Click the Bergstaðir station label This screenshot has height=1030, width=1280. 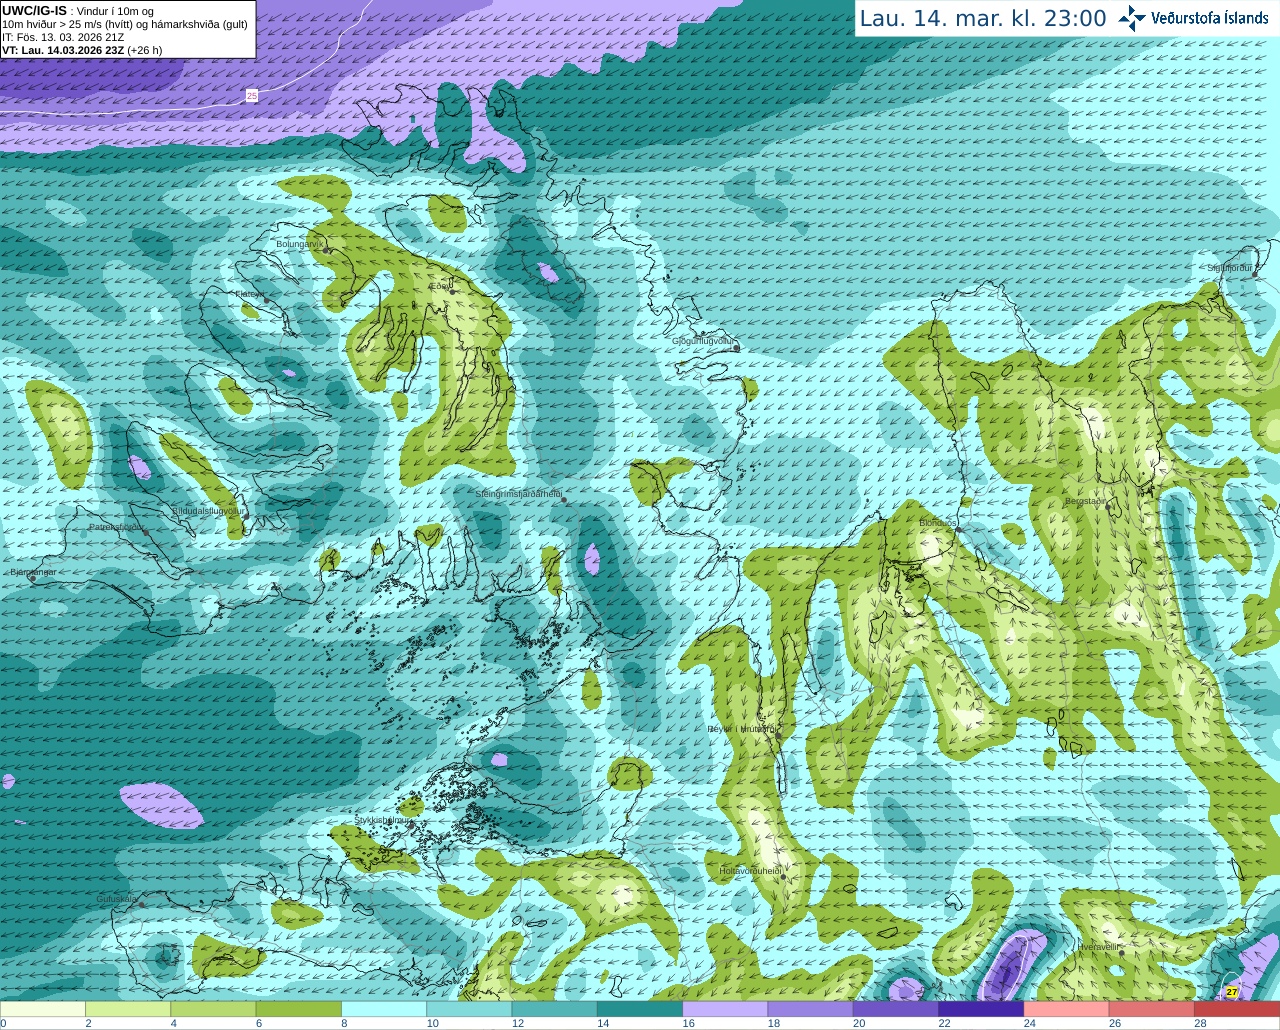click(x=1085, y=501)
